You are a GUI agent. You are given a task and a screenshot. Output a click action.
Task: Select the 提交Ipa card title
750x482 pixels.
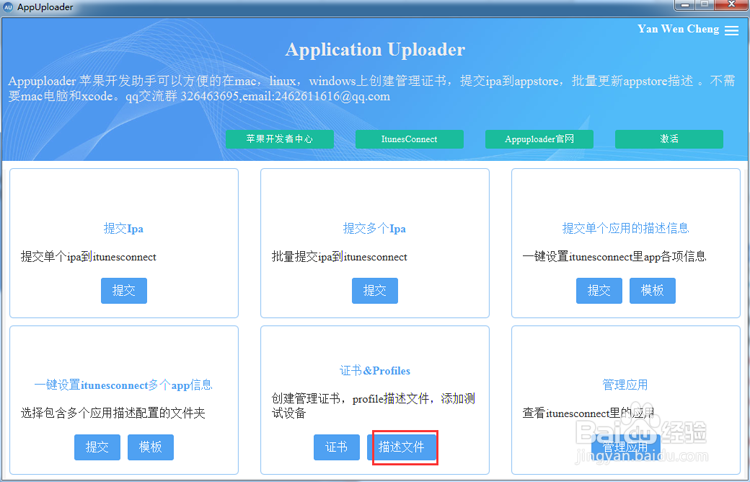[x=123, y=229]
